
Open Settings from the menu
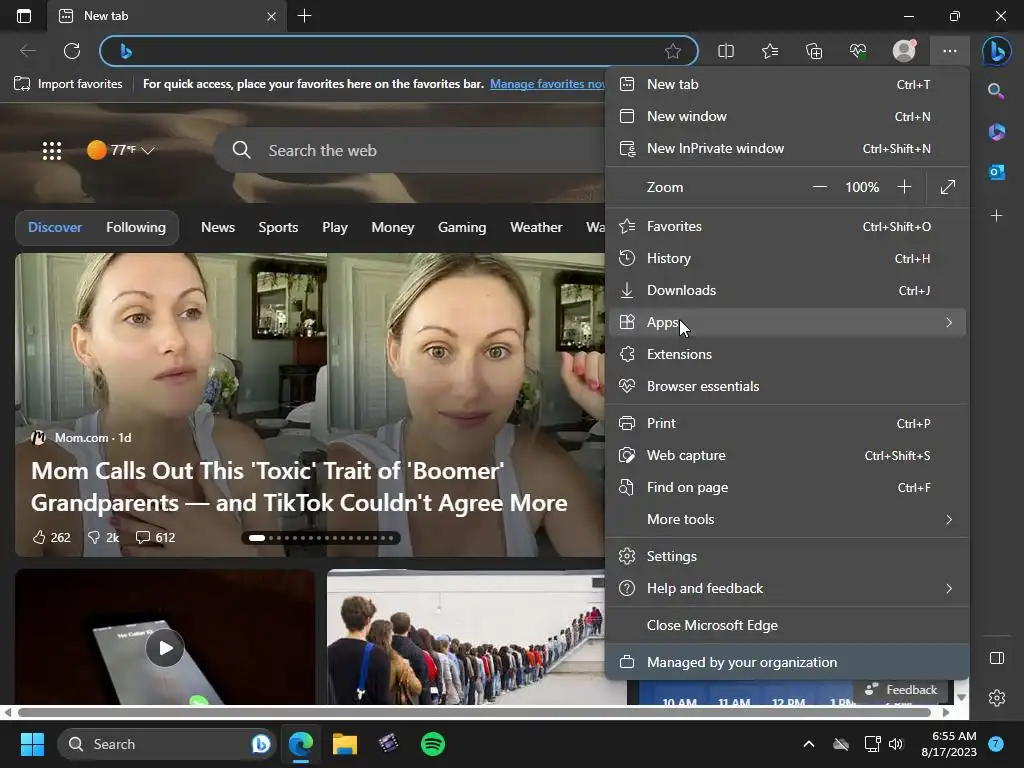tap(671, 556)
